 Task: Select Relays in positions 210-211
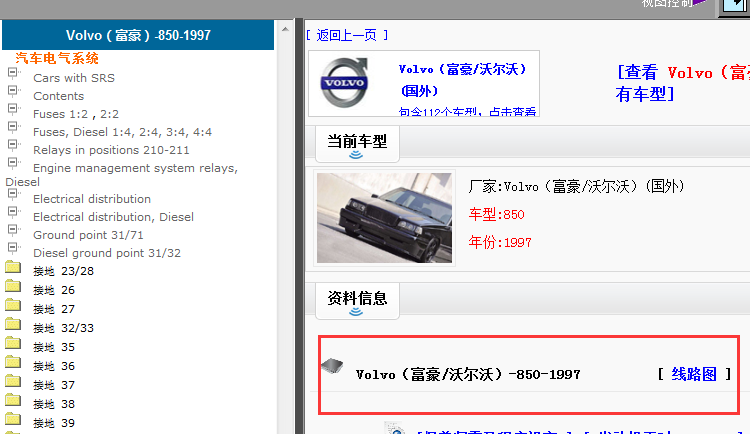(x=111, y=150)
